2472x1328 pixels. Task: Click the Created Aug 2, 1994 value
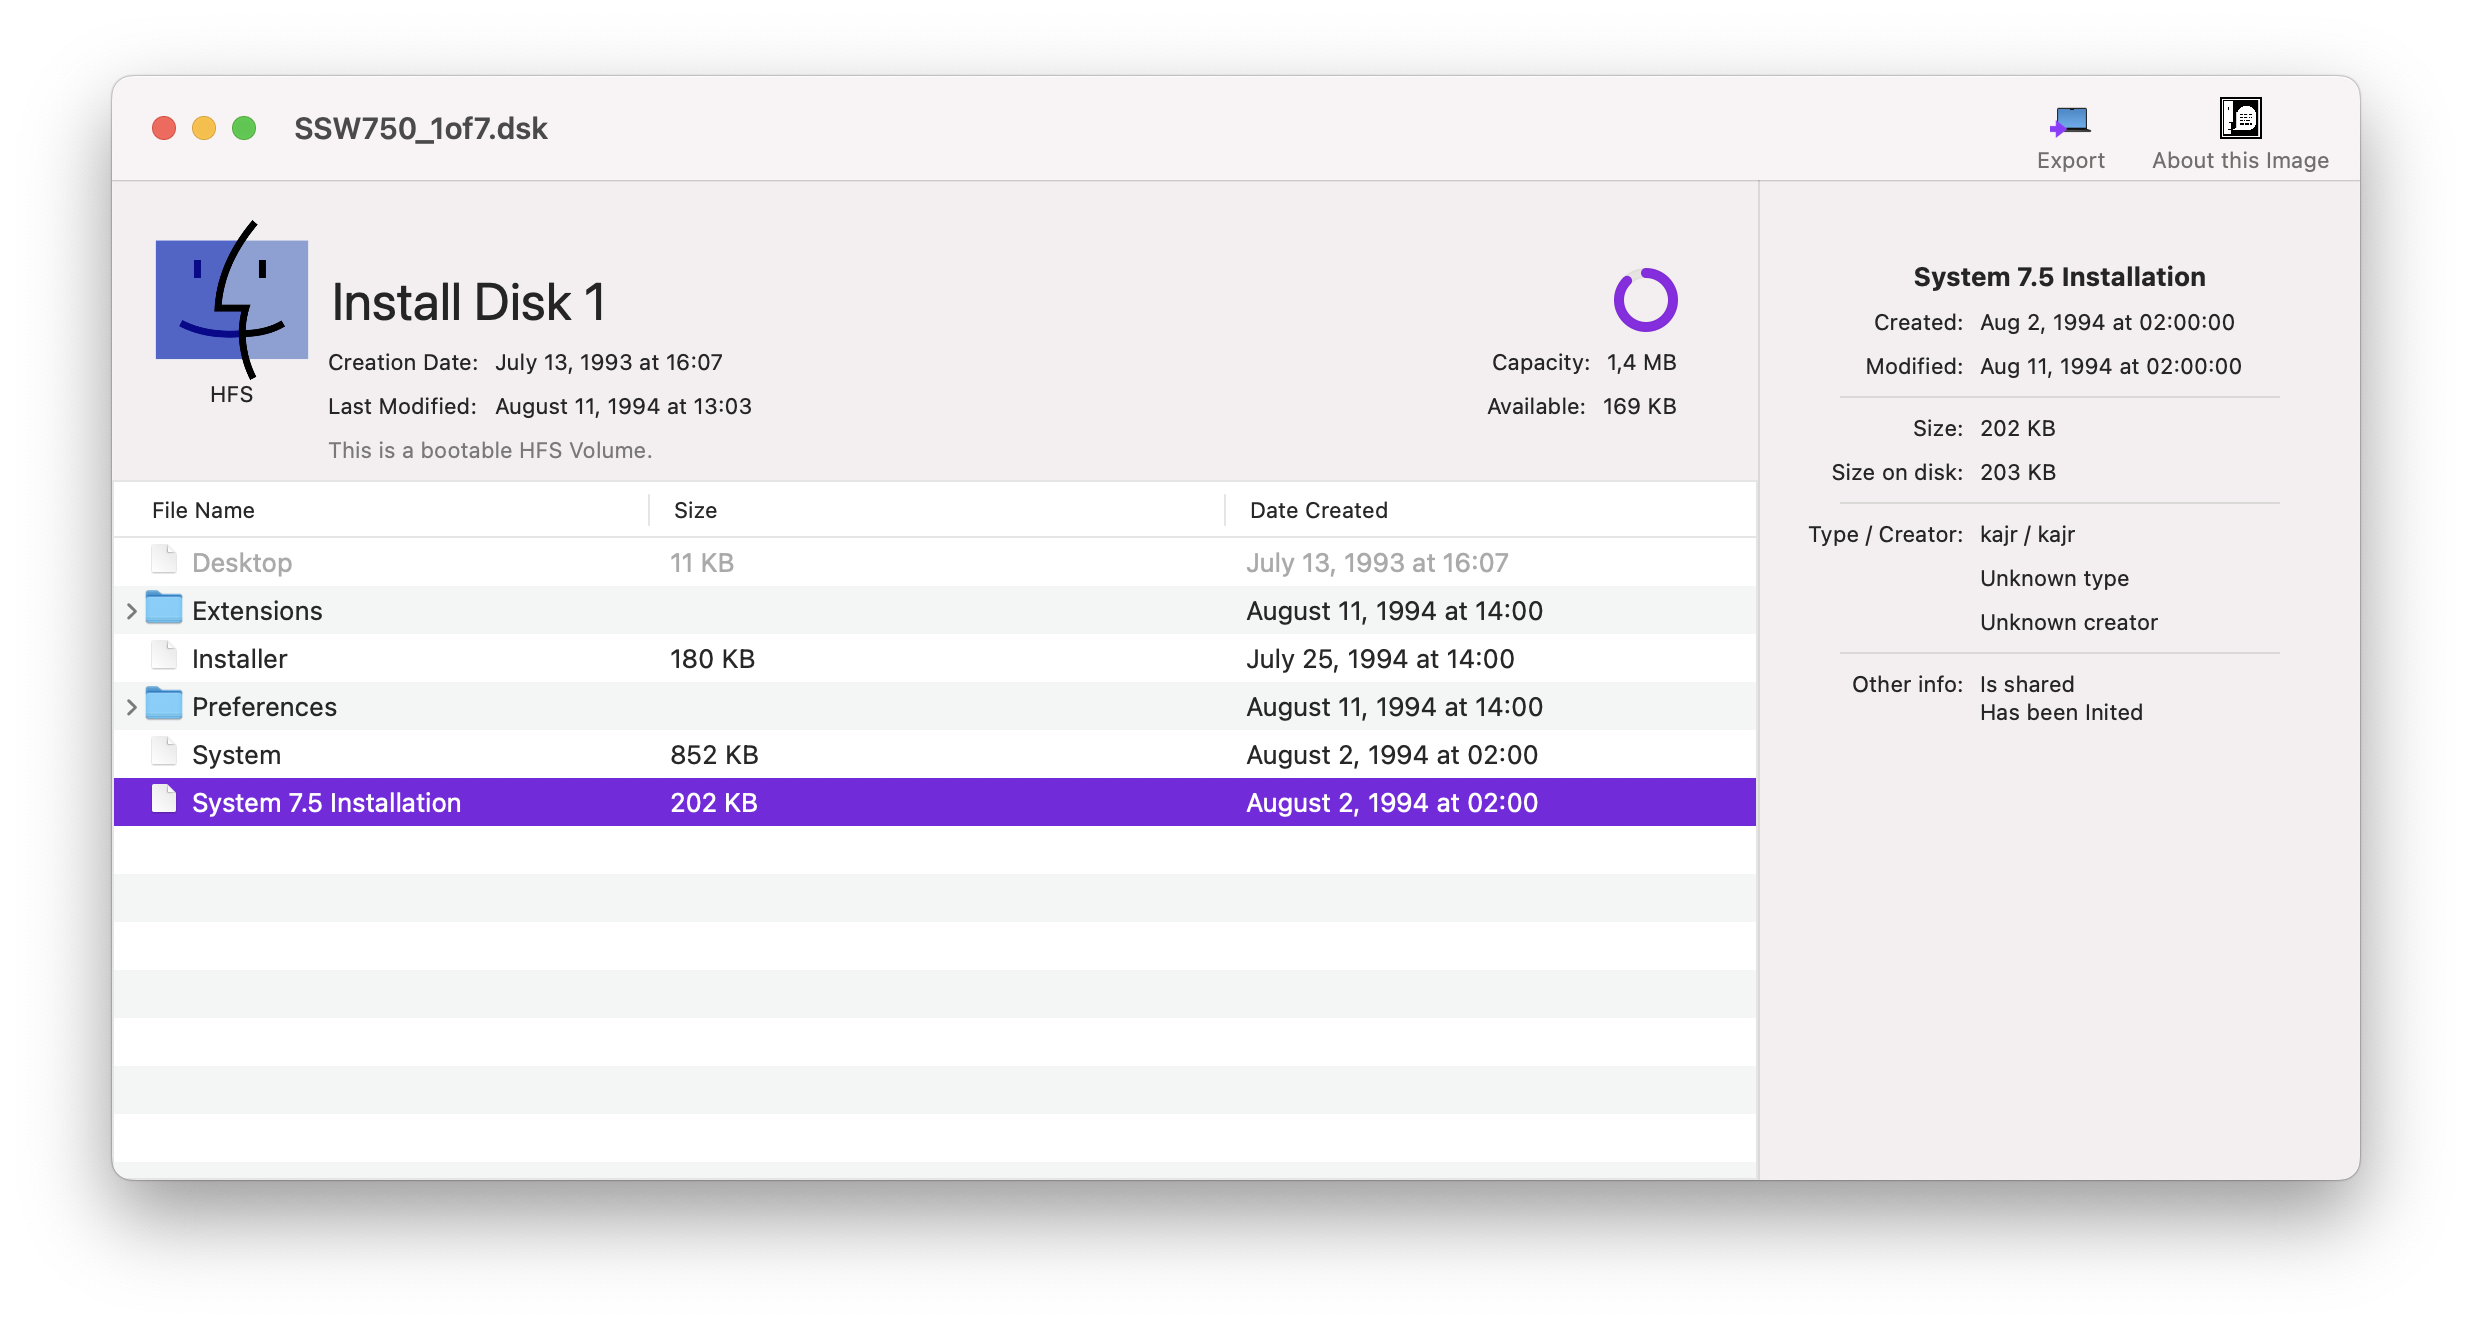tap(2107, 322)
